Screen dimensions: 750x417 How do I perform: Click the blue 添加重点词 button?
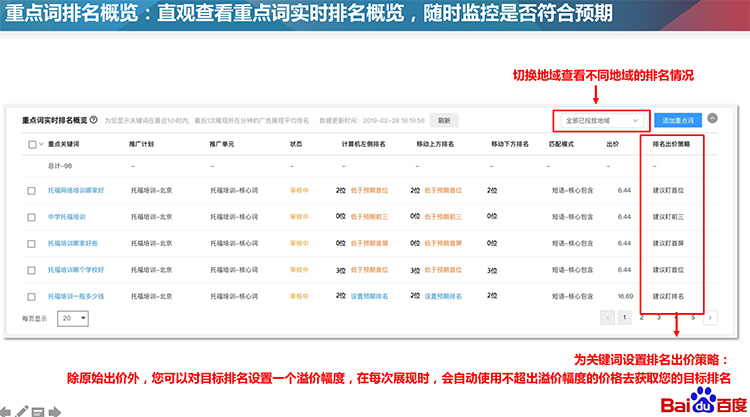tap(679, 120)
